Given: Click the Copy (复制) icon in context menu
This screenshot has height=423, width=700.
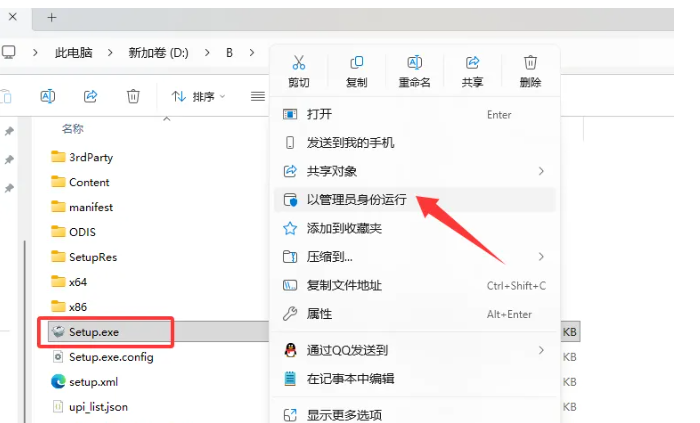Looking at the screenshot, I should 356,63.
